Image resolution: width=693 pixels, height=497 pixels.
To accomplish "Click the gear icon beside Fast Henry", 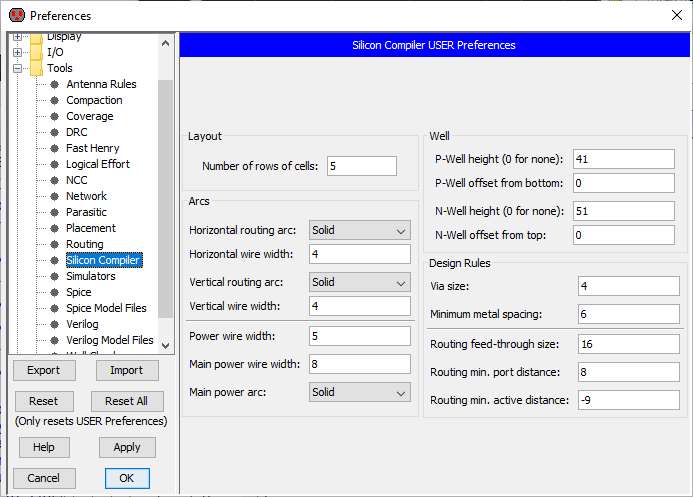I will tap(54, 148).
